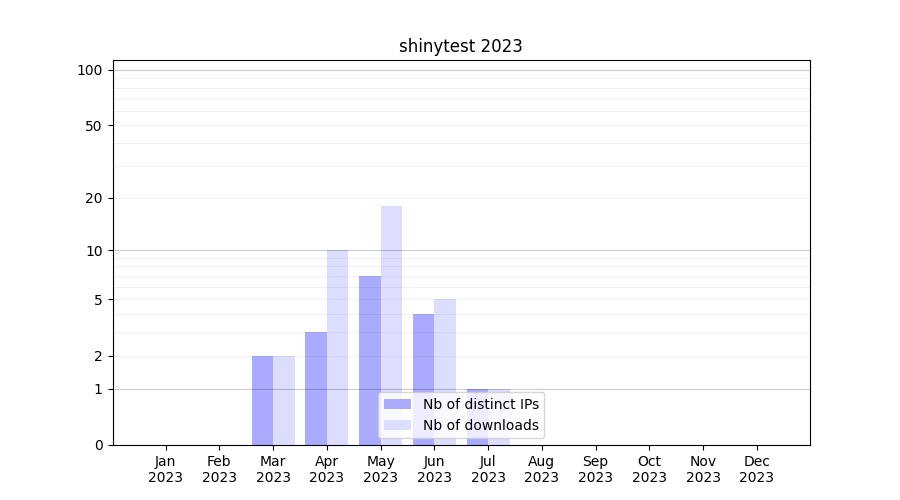Click the chart title shinytest 2023

[x=460, y=46]
